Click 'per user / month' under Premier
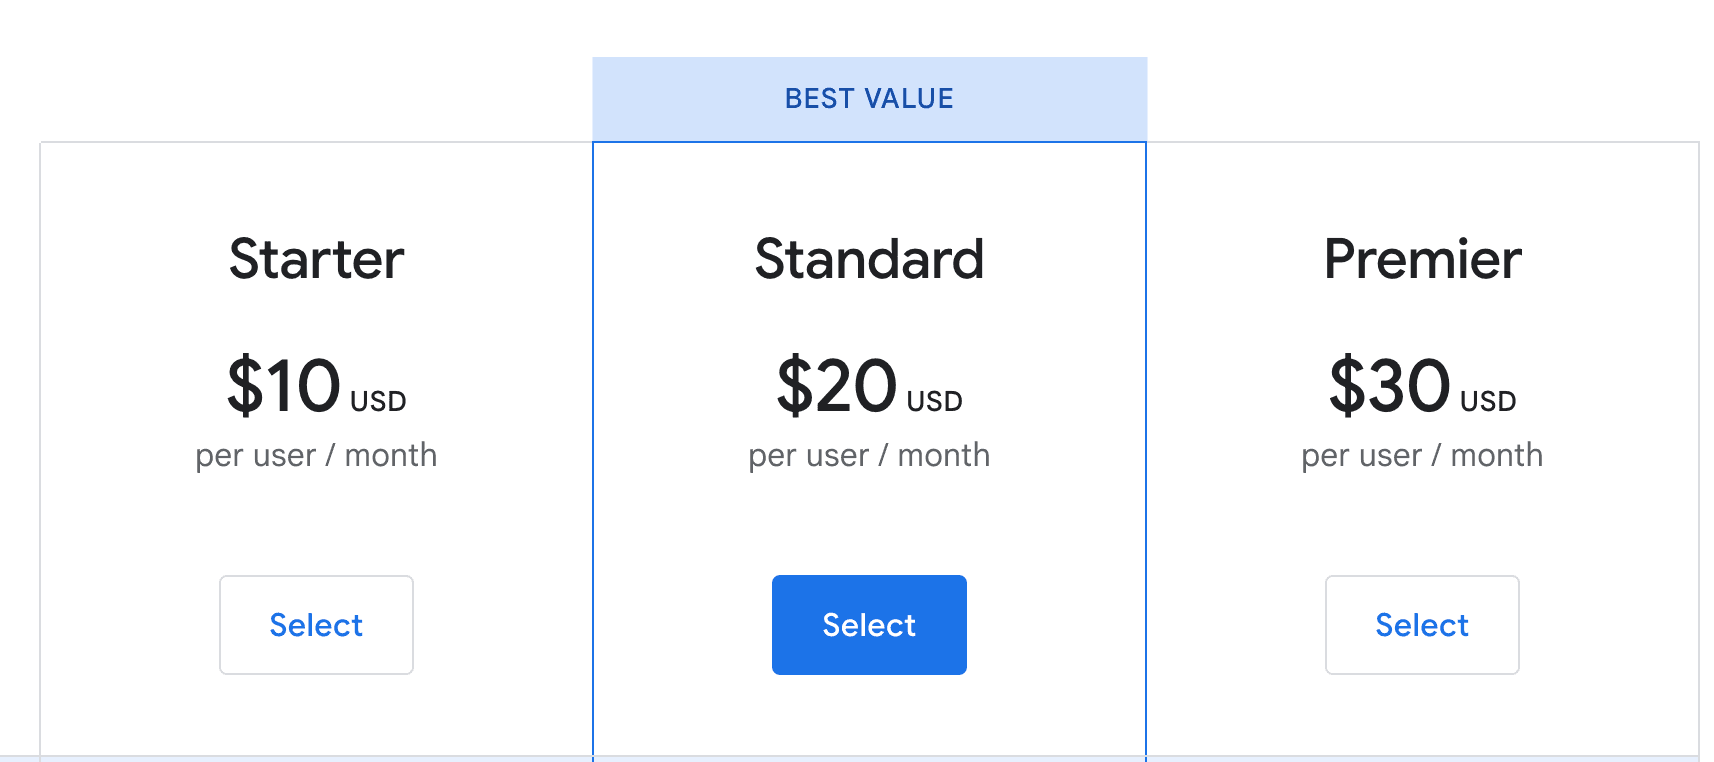1714x762 pixels. tap(1422, 456)
